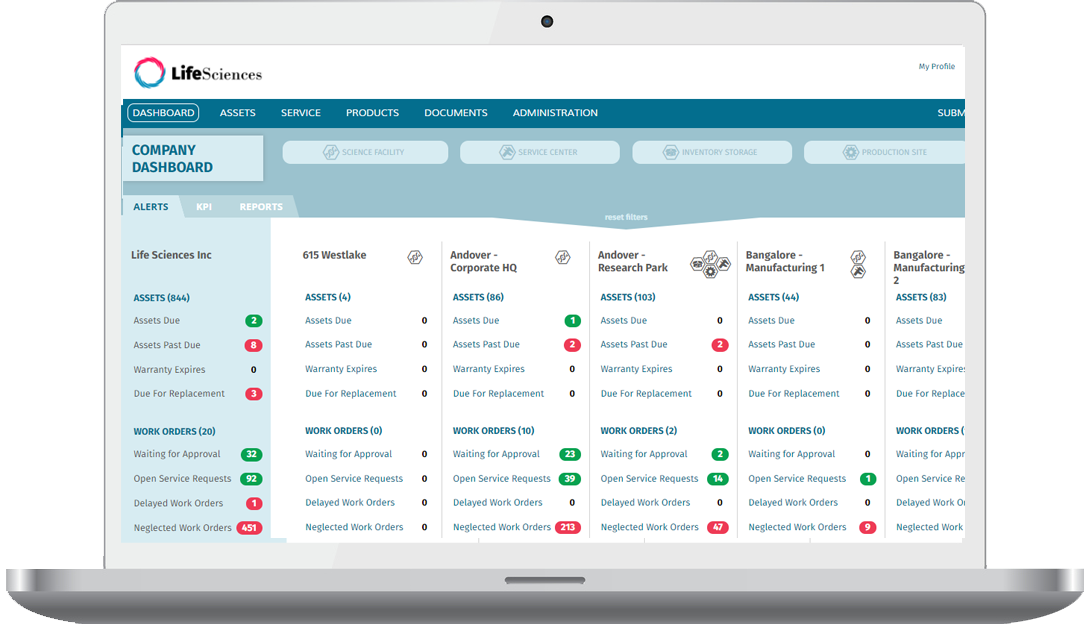The width and height of the screenshot is (1084, 624).
Task: Select the Science Facility filter icon
Action: click(x=329, y=151)
